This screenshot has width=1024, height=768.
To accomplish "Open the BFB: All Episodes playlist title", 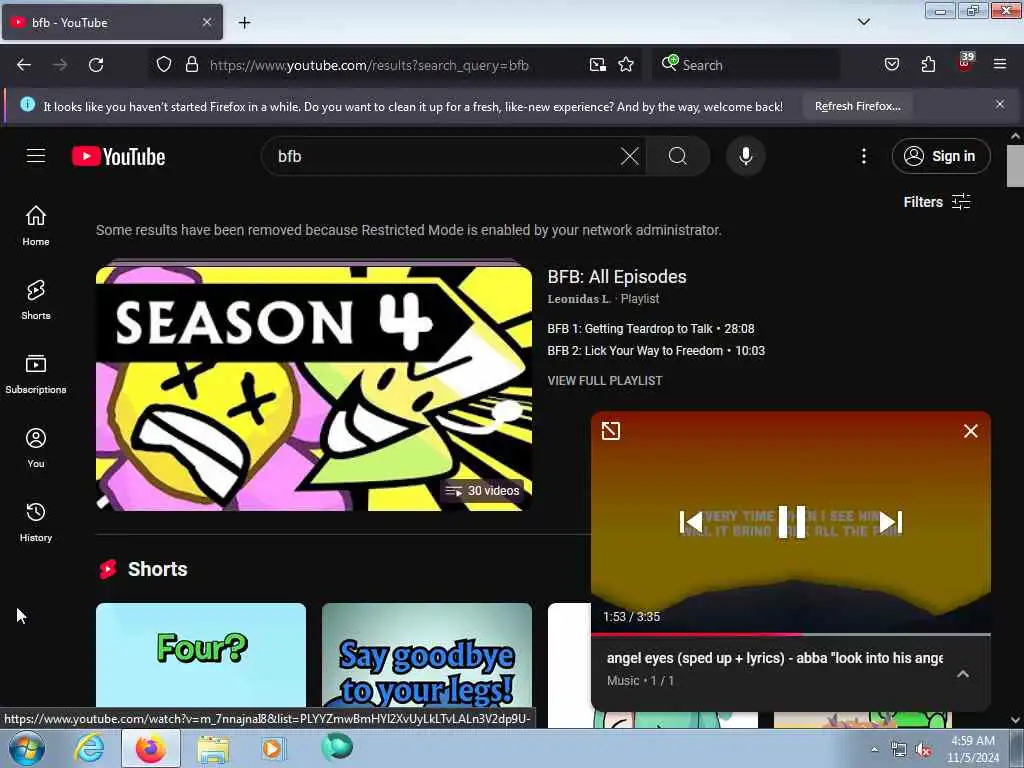I will pyautogui.click(x=616, y=276).
